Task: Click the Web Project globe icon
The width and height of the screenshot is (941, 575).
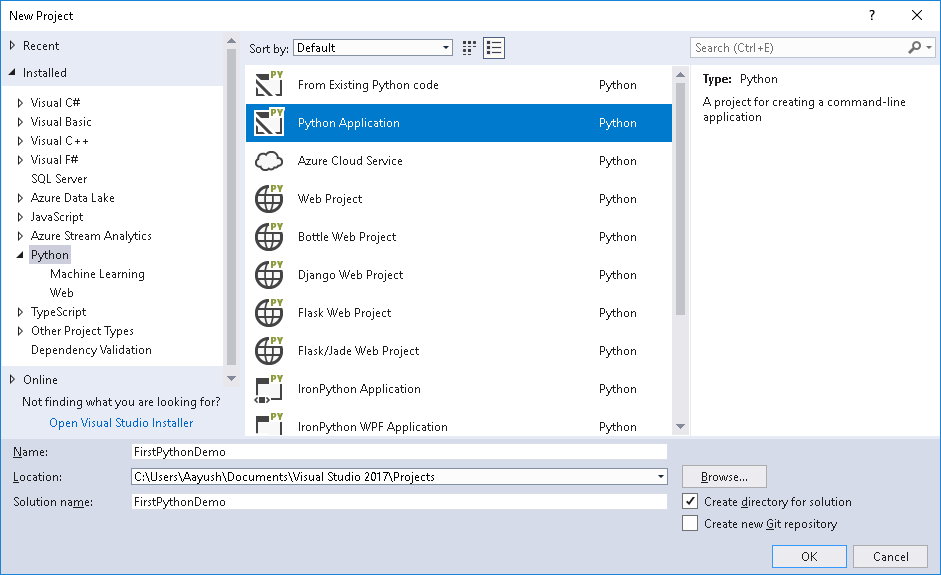Action: pyautogui.click(x=269, y=199)
